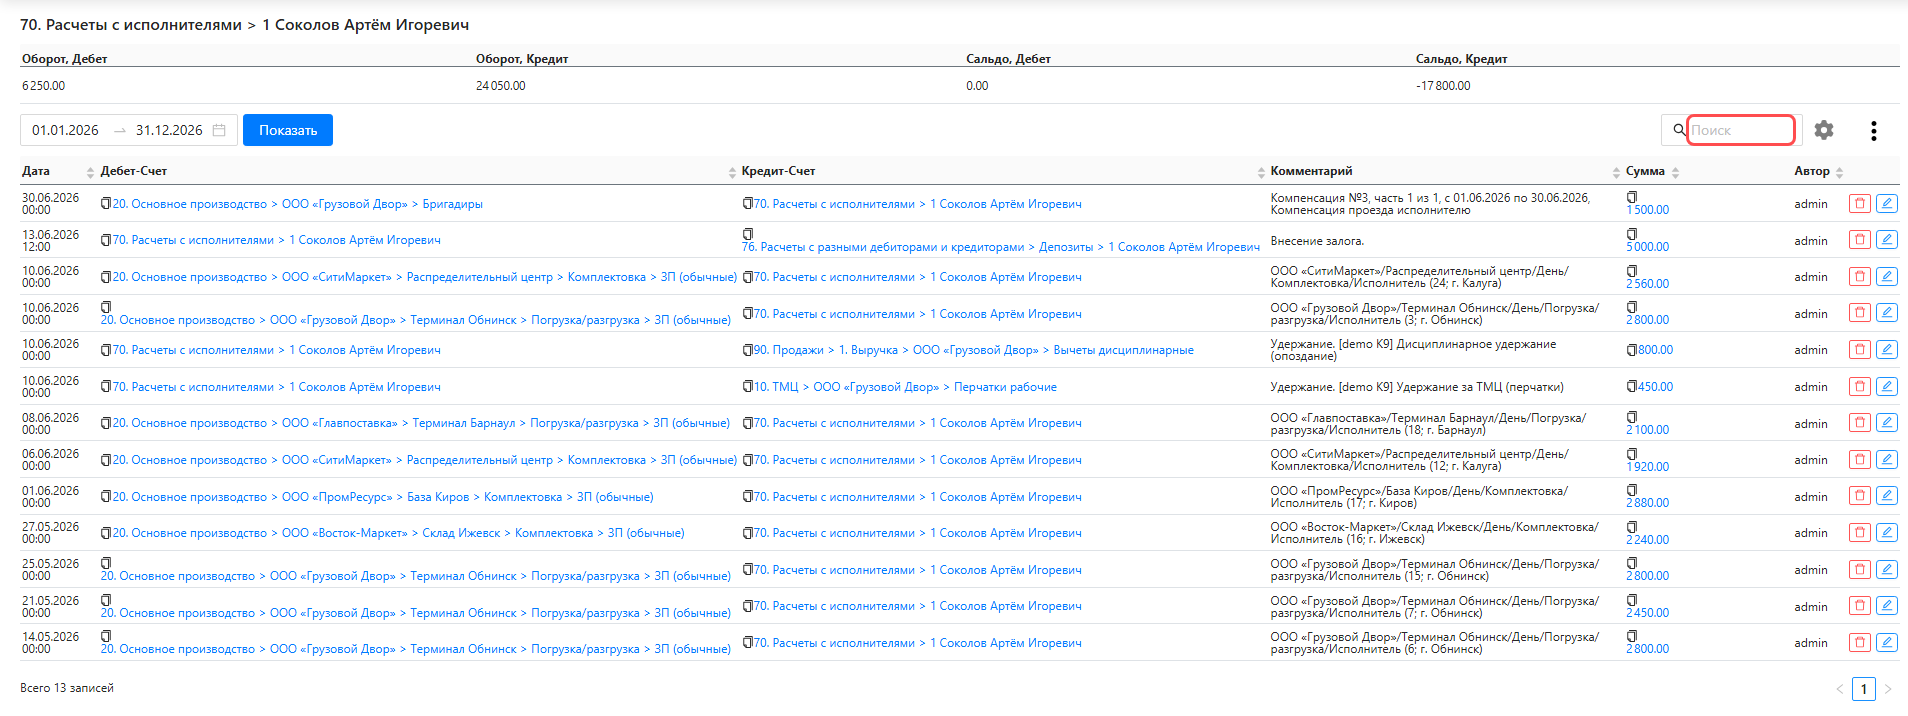Open the three-dot more options menu
Viewport: 1908px width, 716px height.
click(1873, 130)
